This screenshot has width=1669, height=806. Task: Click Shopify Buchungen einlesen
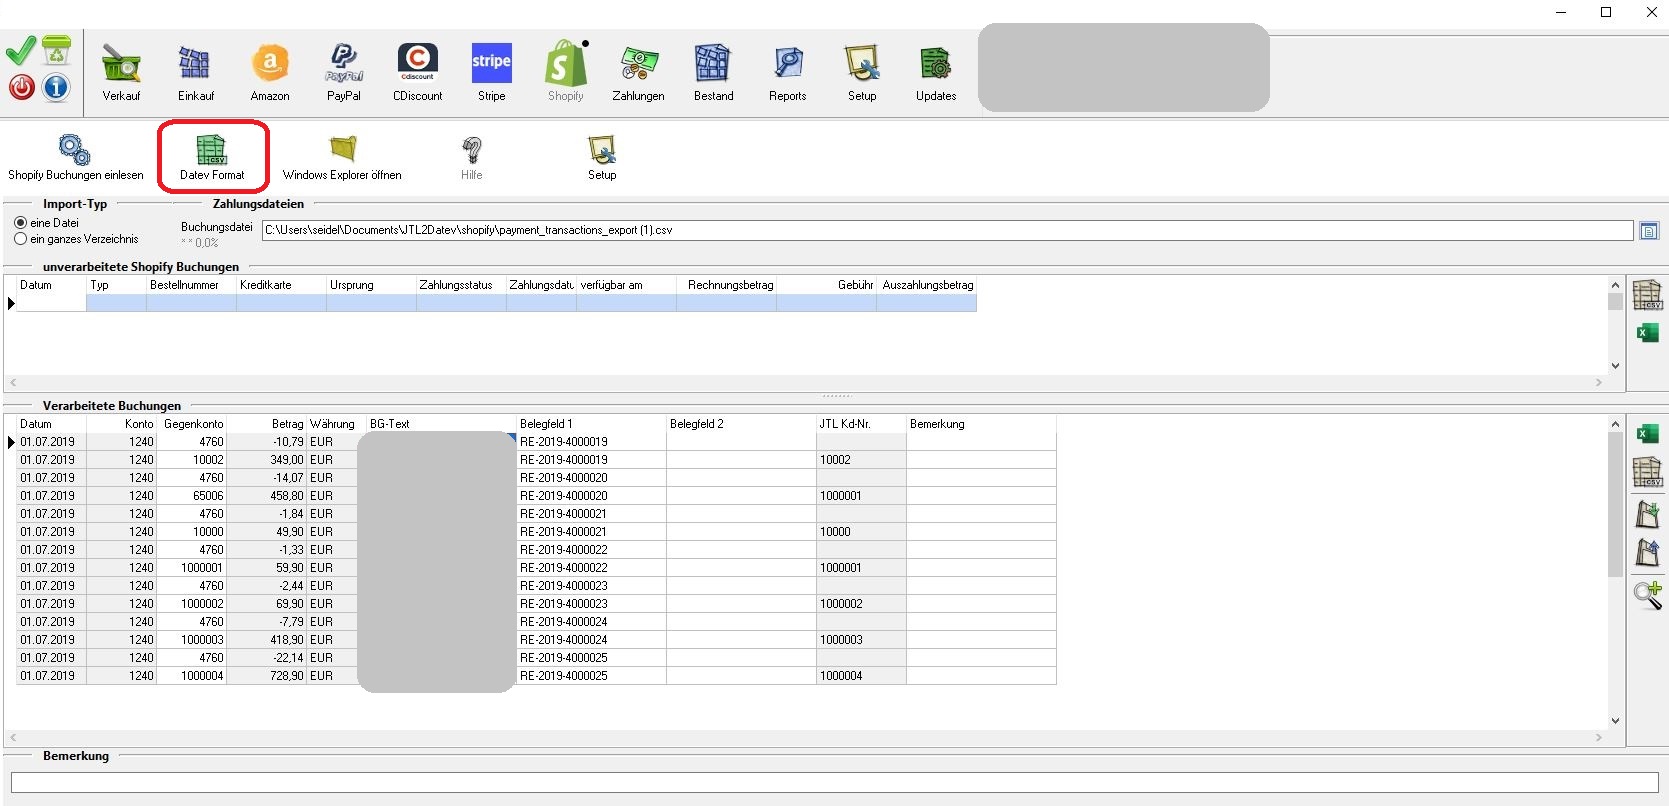point(75,159)
